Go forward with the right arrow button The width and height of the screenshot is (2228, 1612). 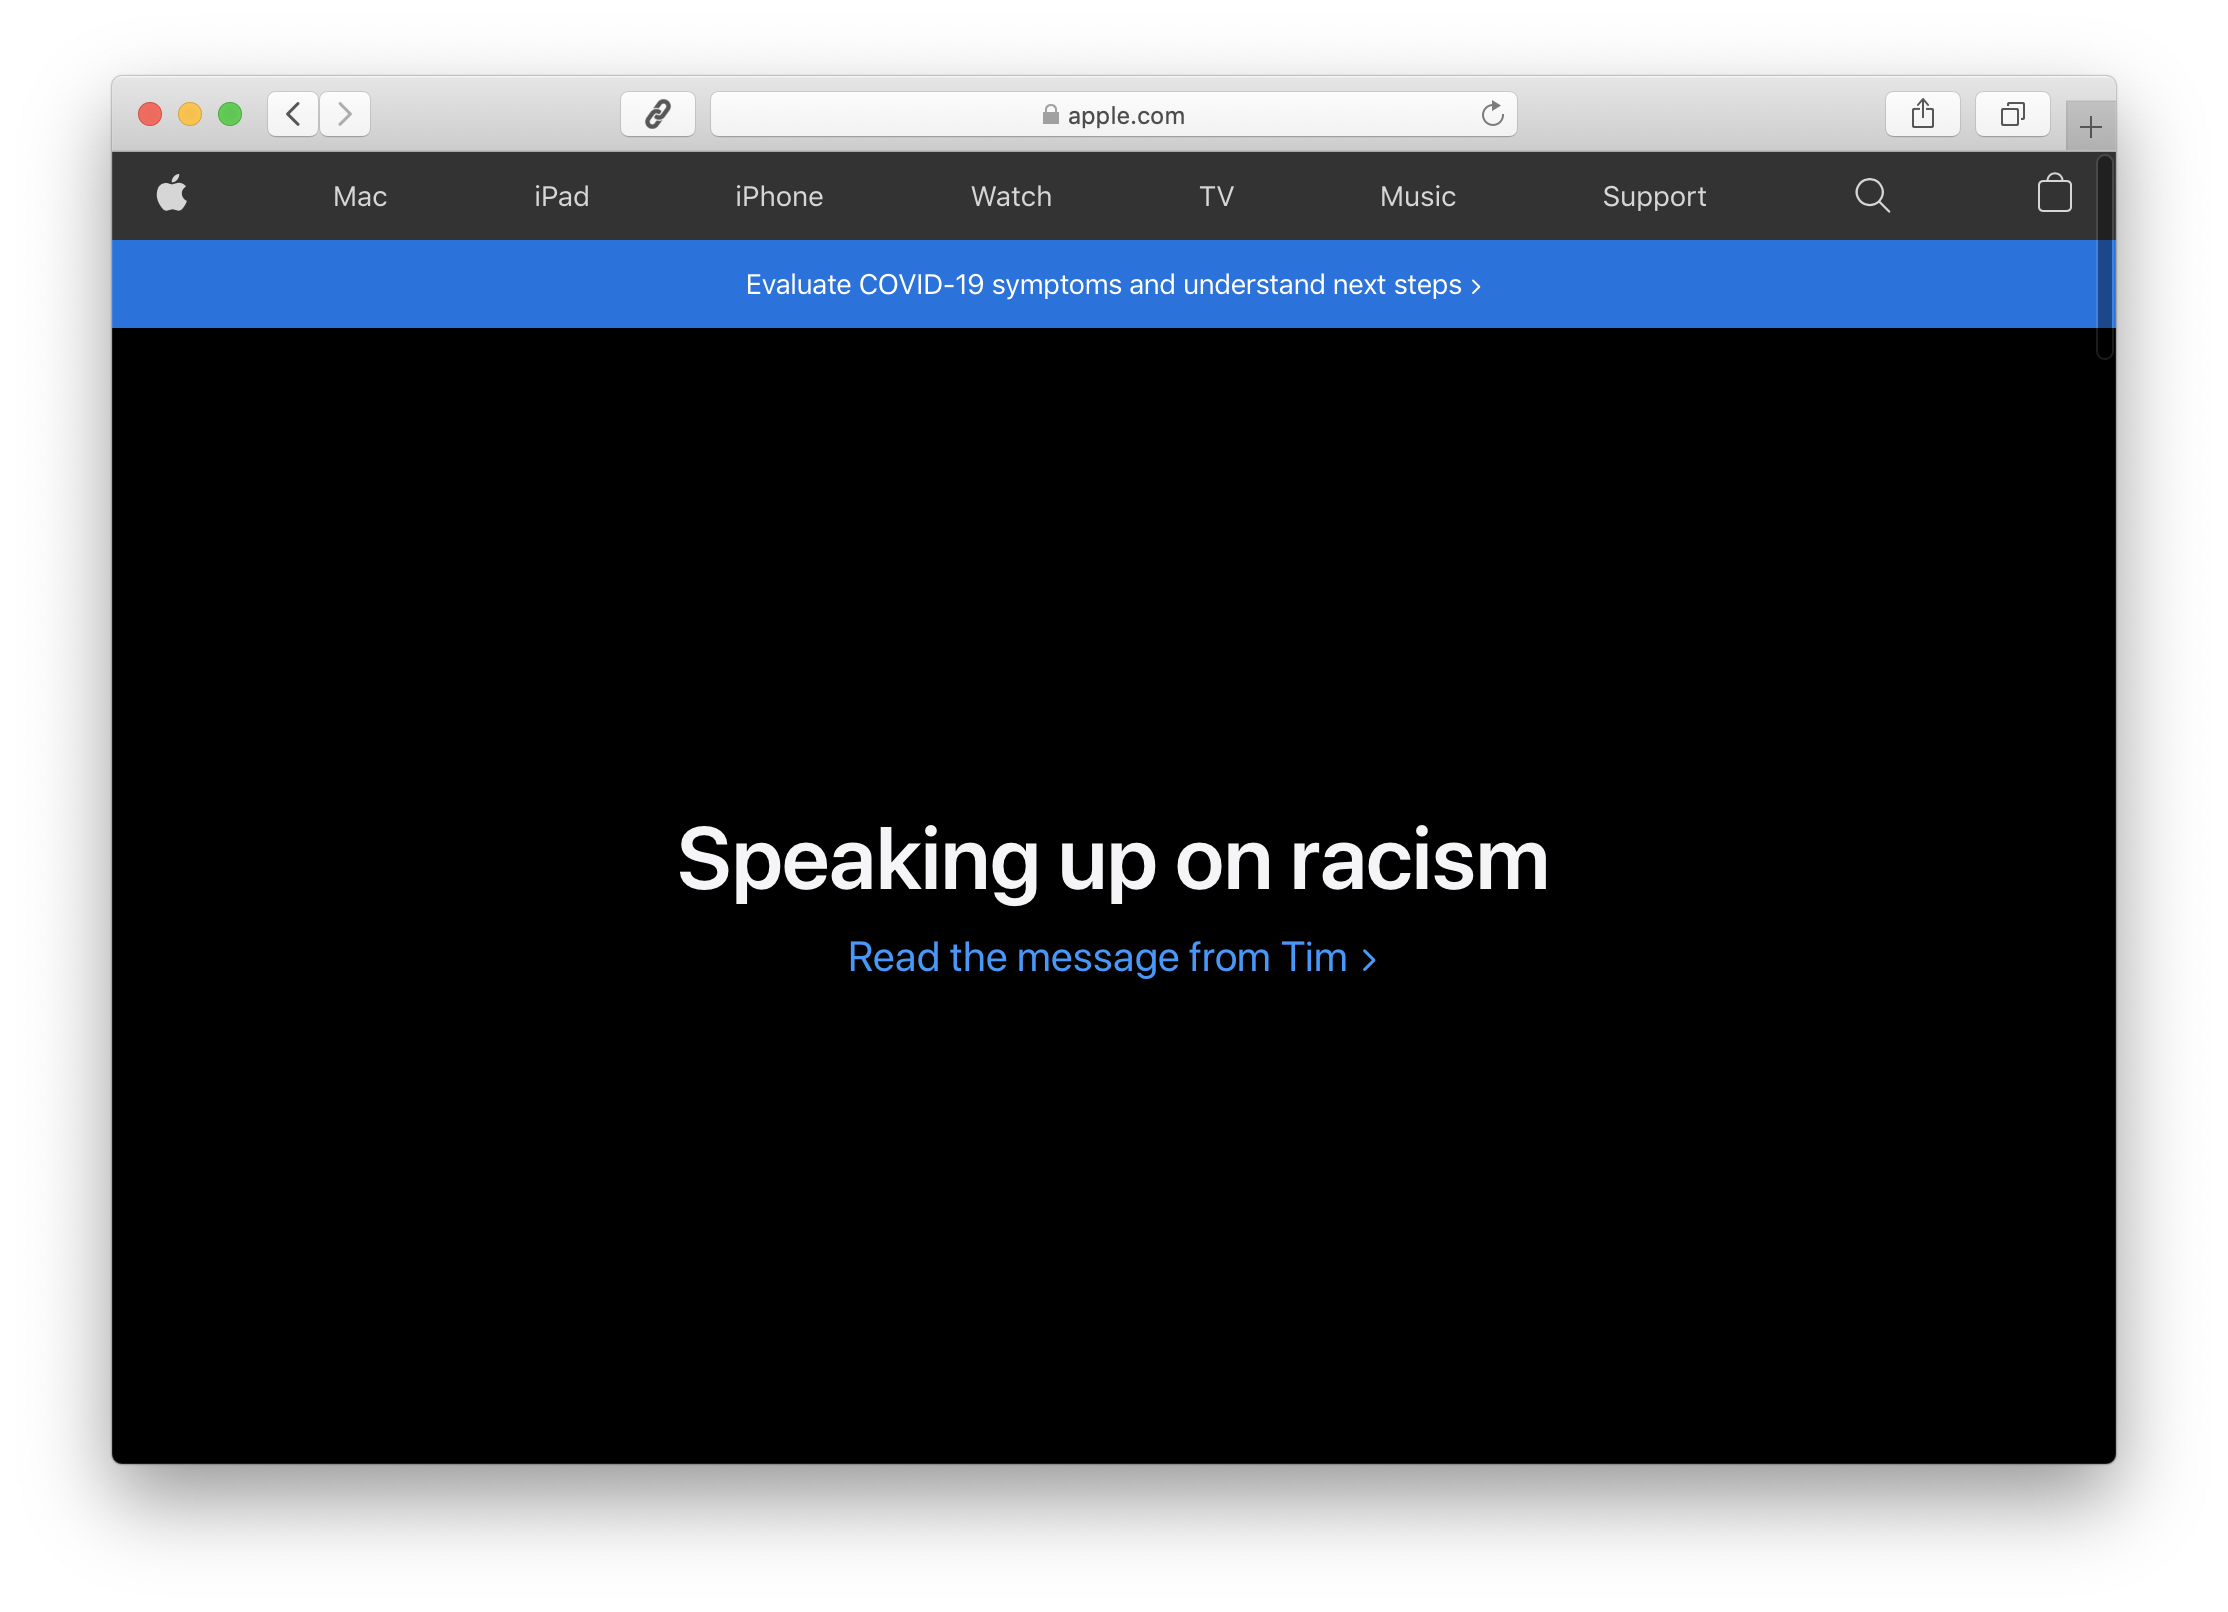345,114
